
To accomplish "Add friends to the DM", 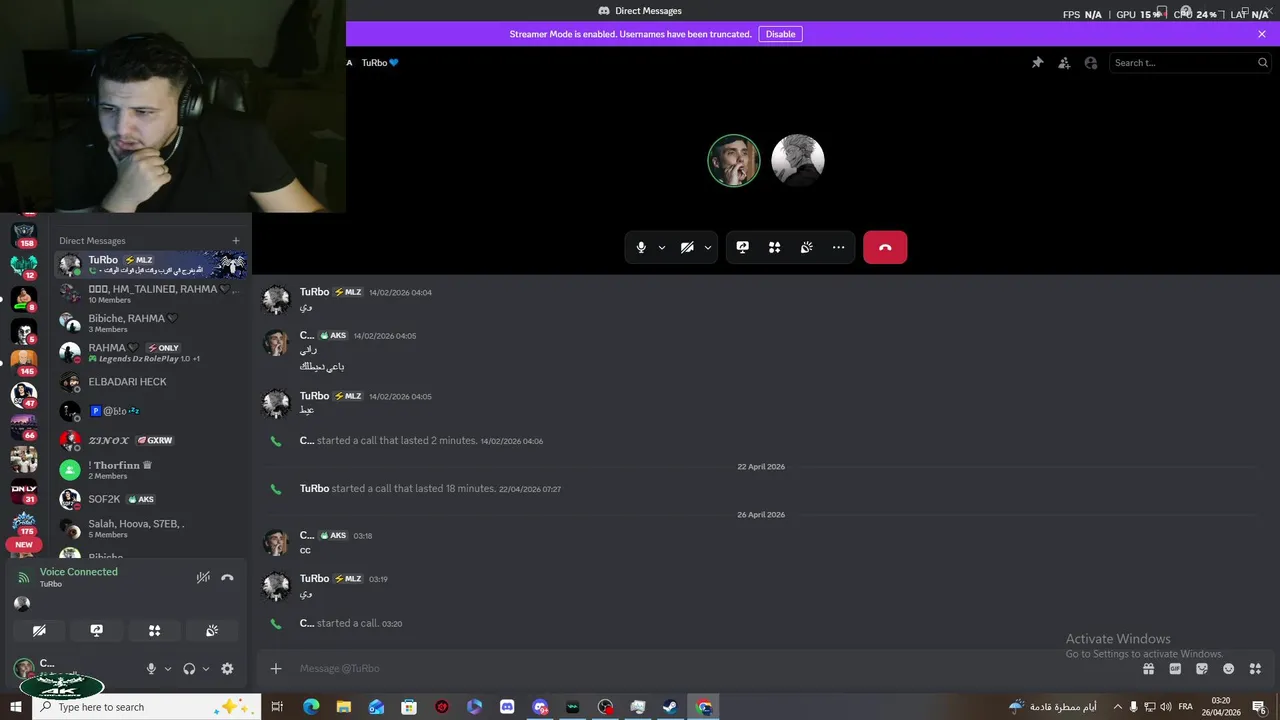I will (1064, 62).
